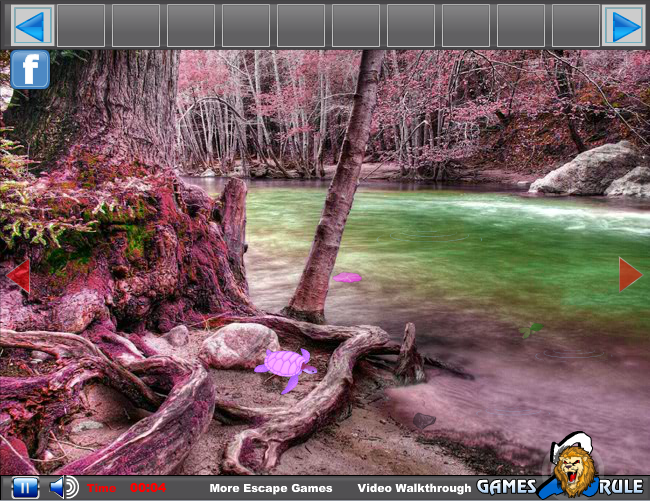Grab the green leaf floating in water
This screenshot has width=650, height=501.
tap(531, 330)
